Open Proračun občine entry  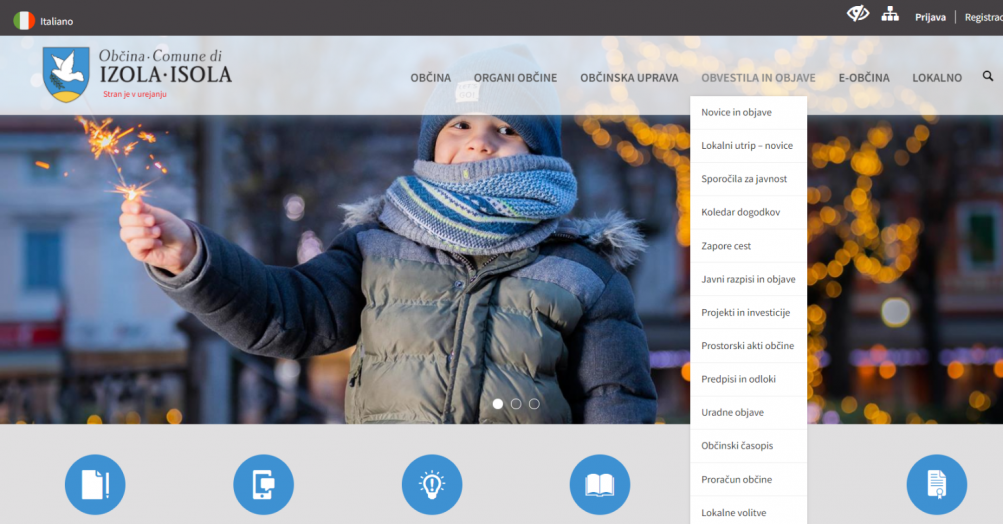(748, 479)
